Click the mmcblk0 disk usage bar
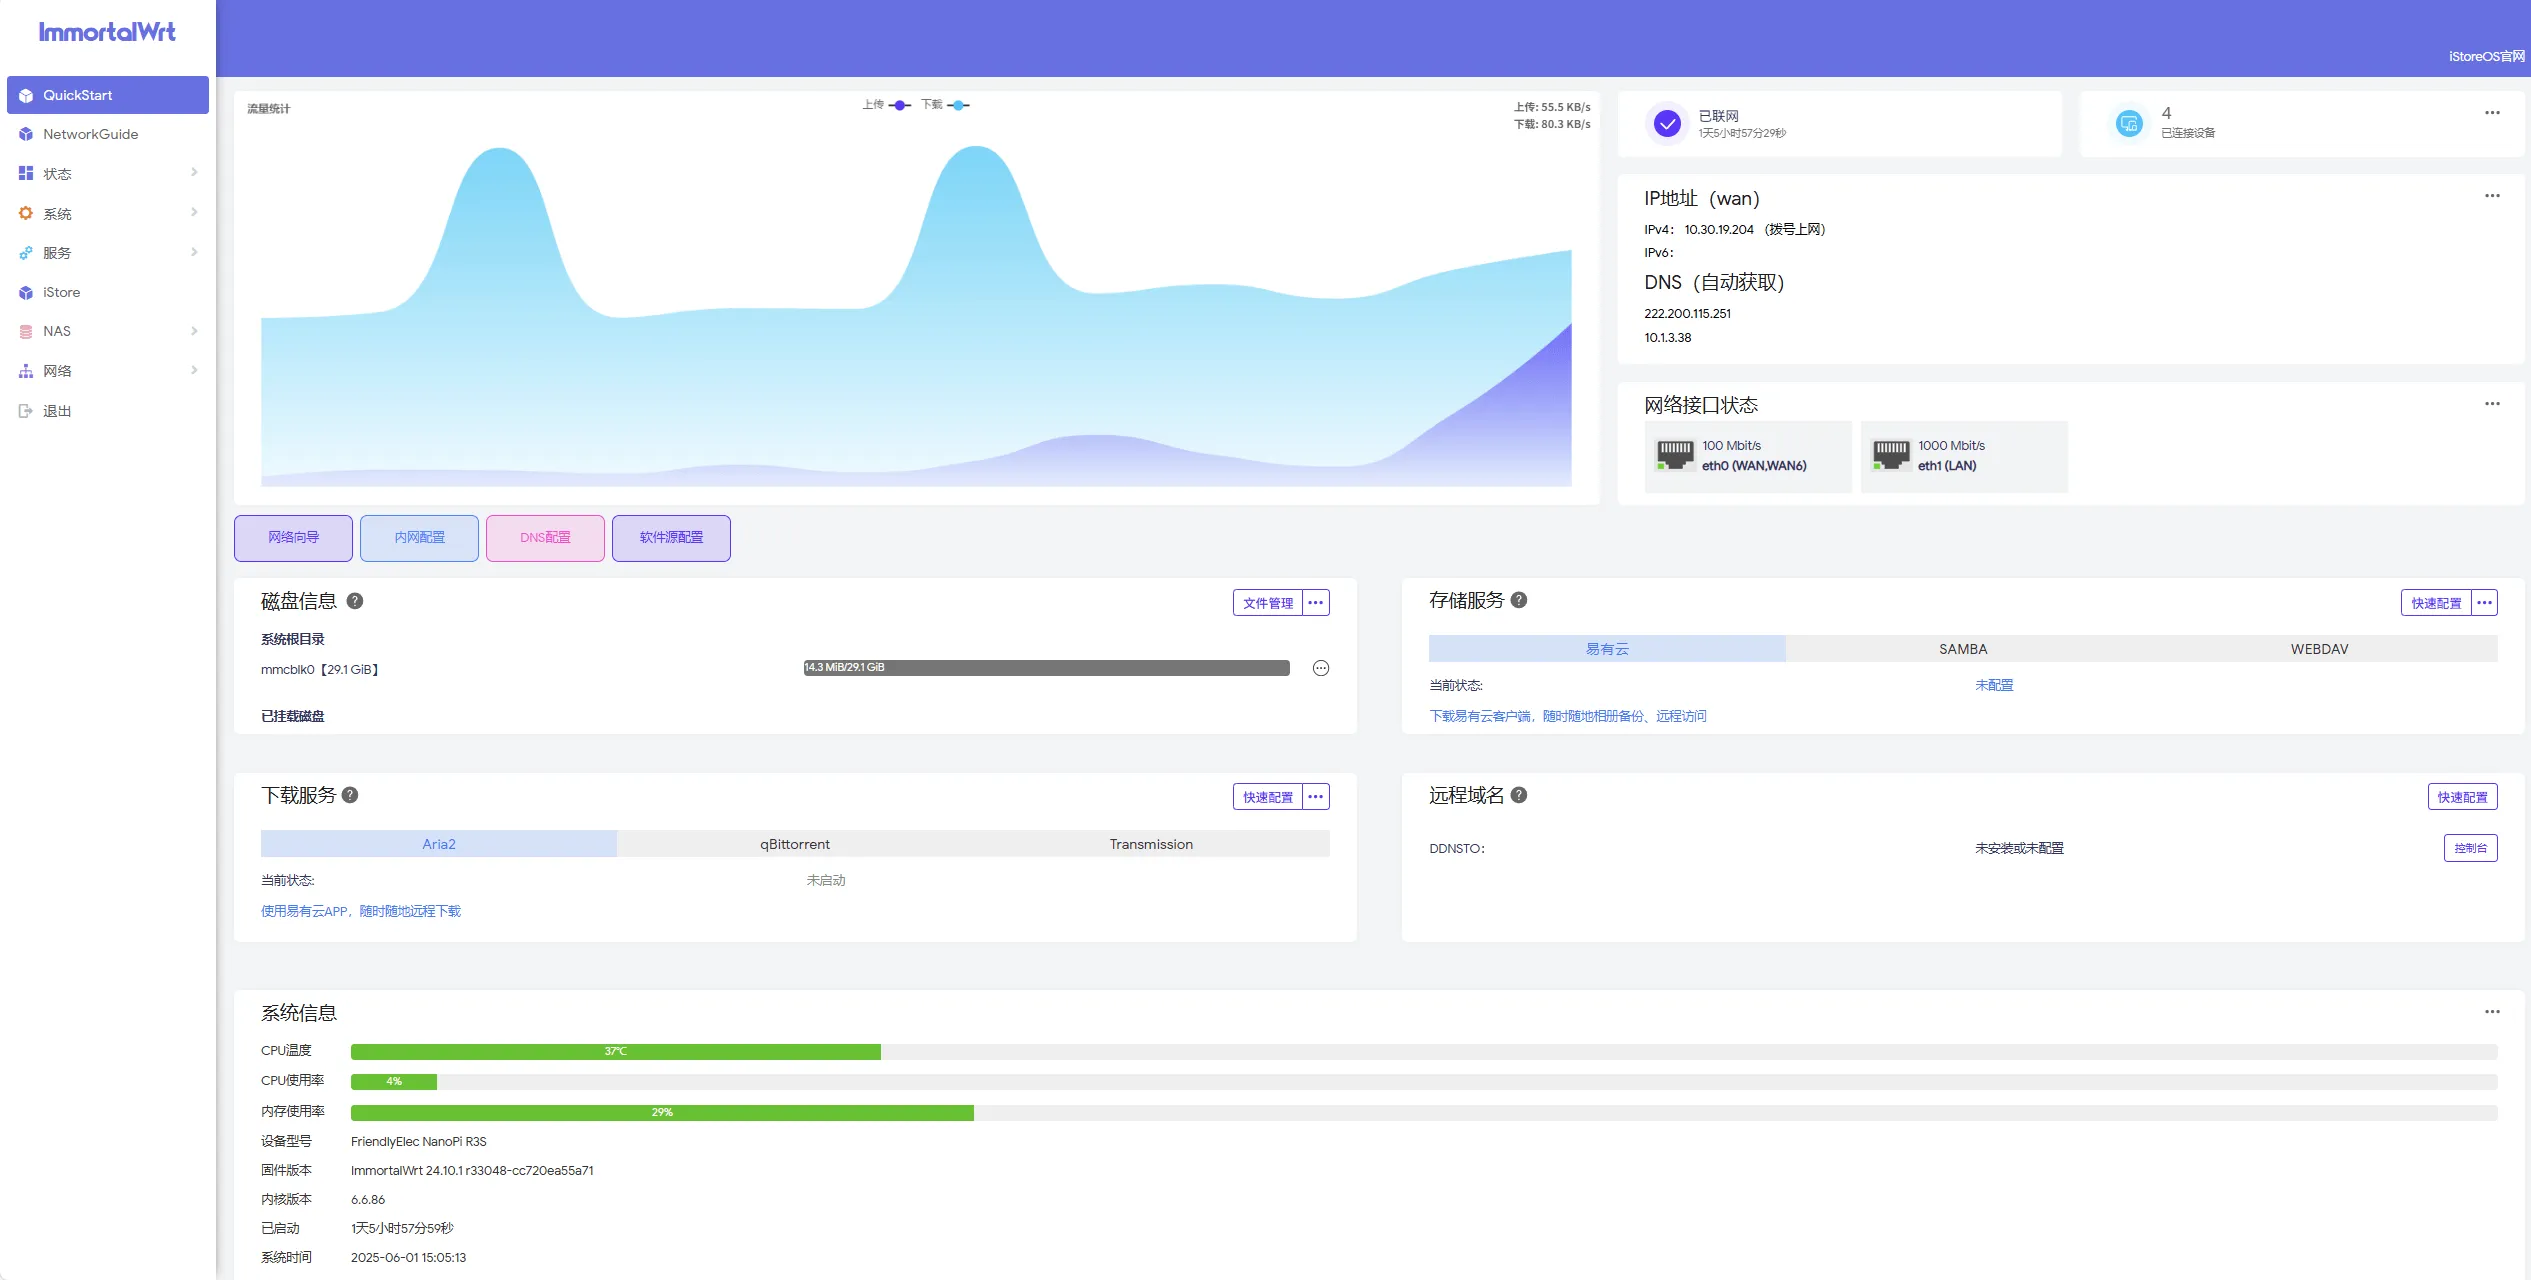 (x=1046, y=668)
